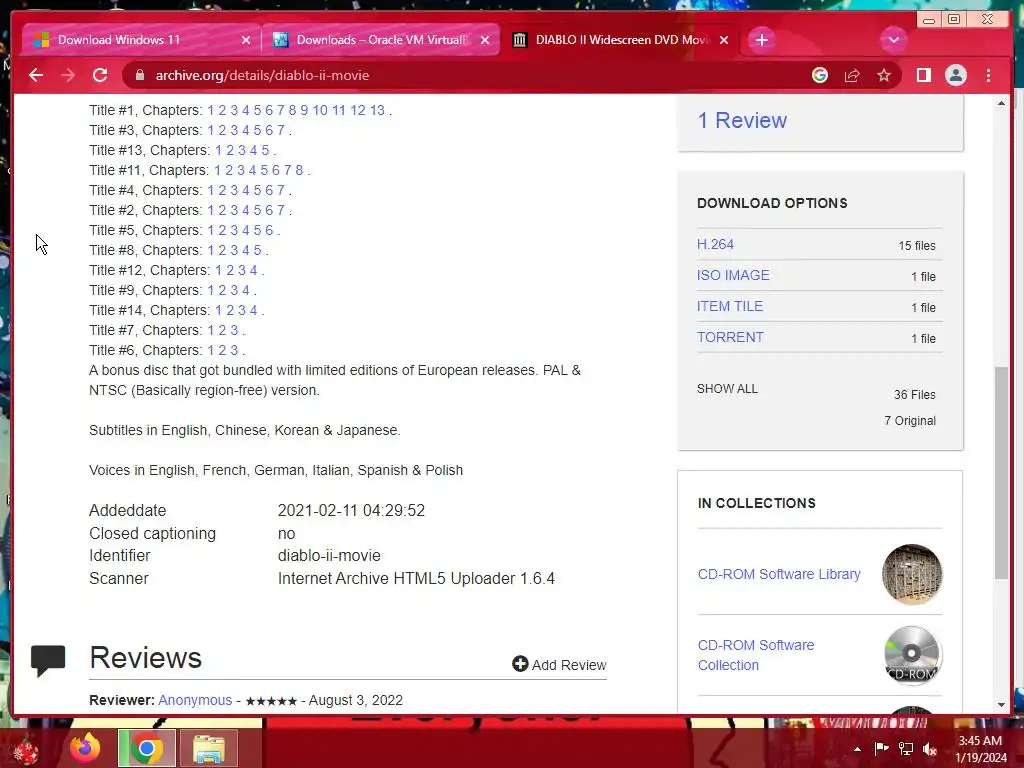Open Anonymous reviewer profile link
This screenshot has height=768, width=1024.
[x=195, y=700]
